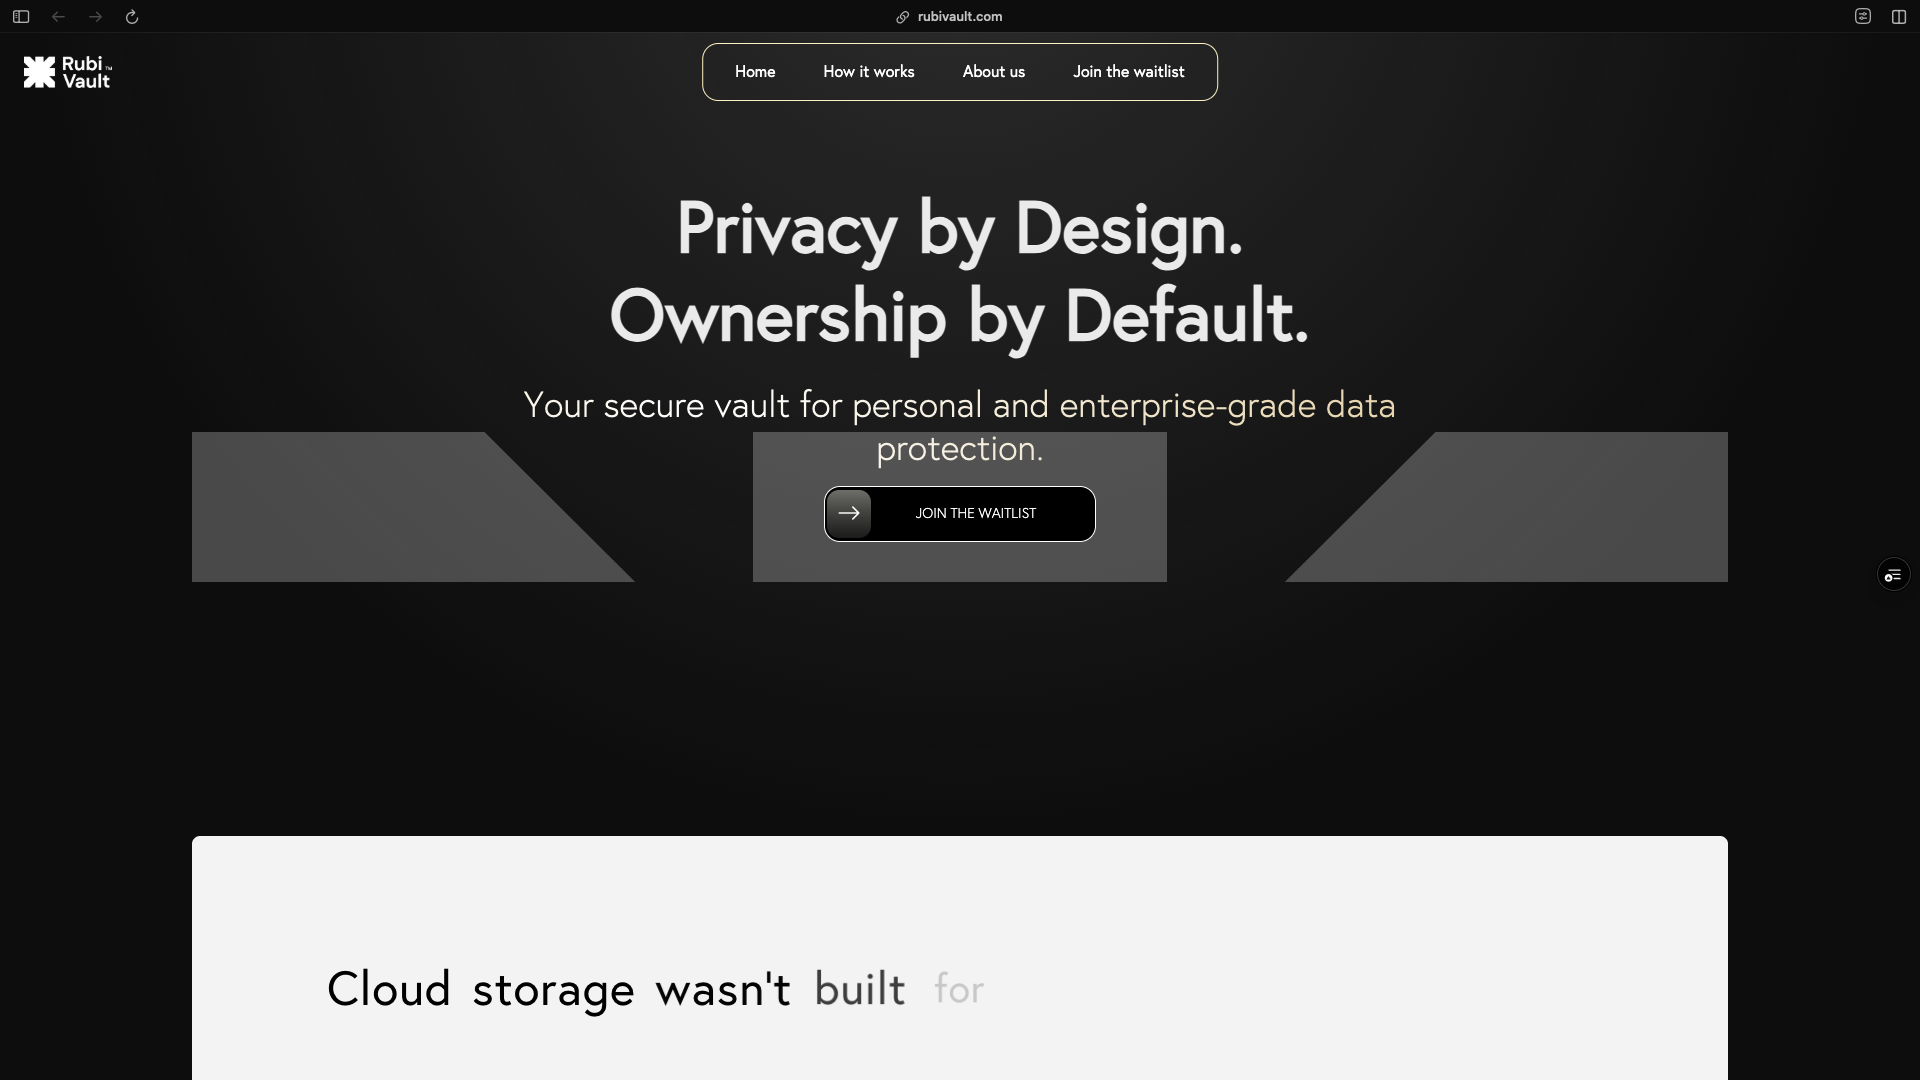Open the floating navigation menu on right edge
This screenshot has width=1920, height=1080.
coord(1893,574)
